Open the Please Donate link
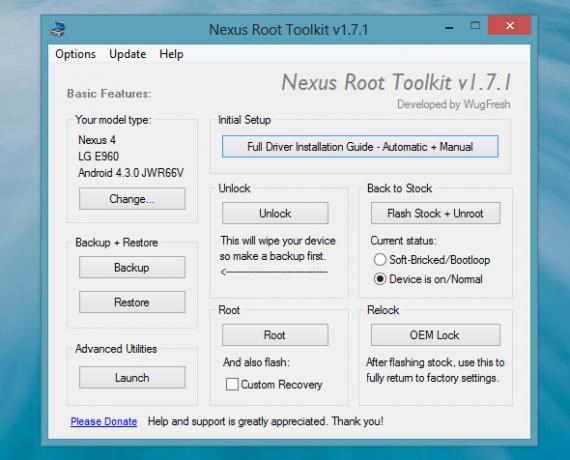Image resolution: width=570 pixels, height=460 pixels. 104,421
